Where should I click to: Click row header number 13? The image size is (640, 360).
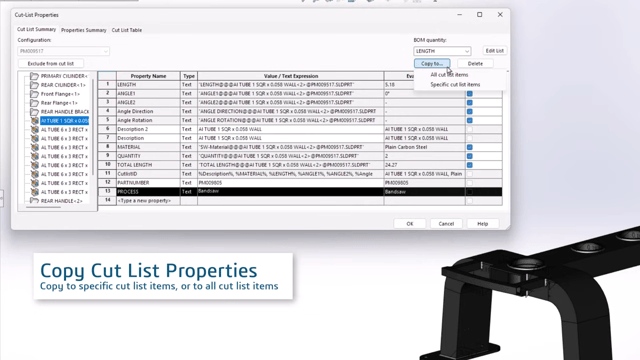pyautogui.click(x=107, y=192)
